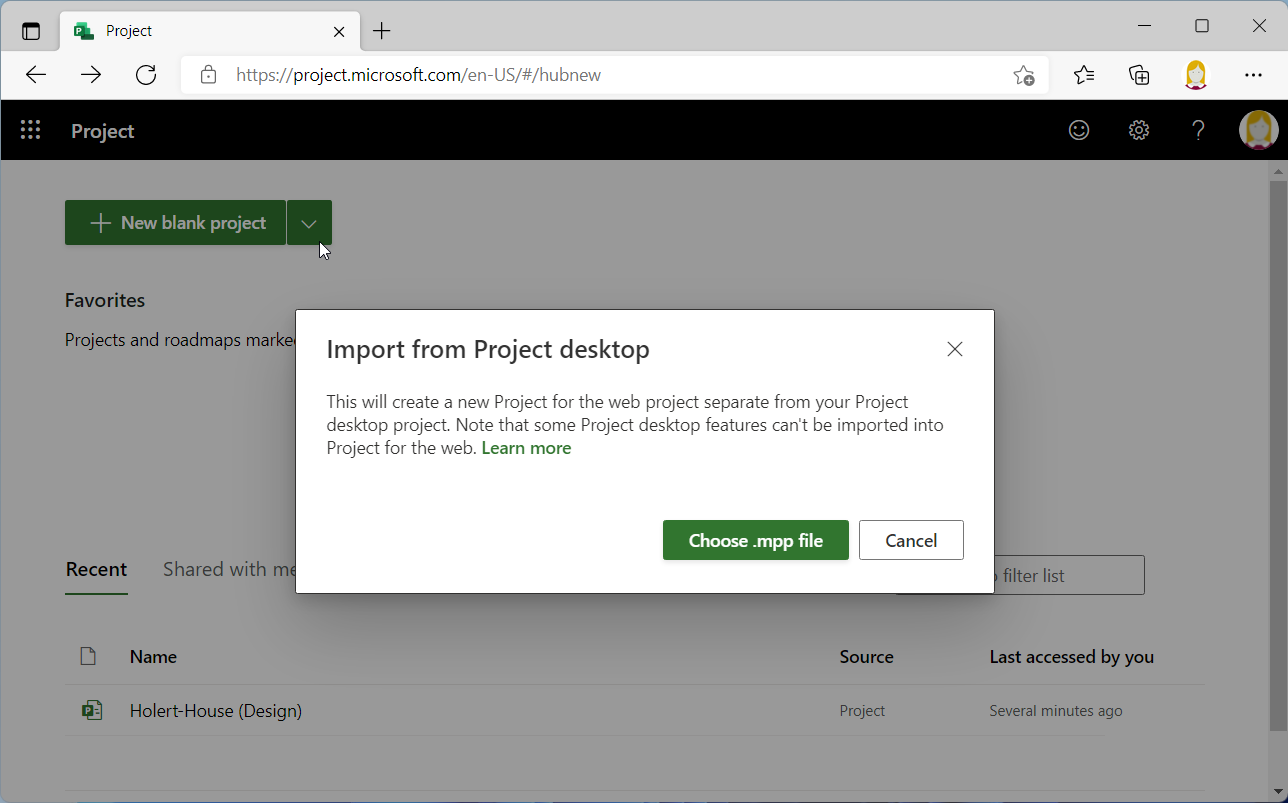Click the Project app title

coord(102,131)
